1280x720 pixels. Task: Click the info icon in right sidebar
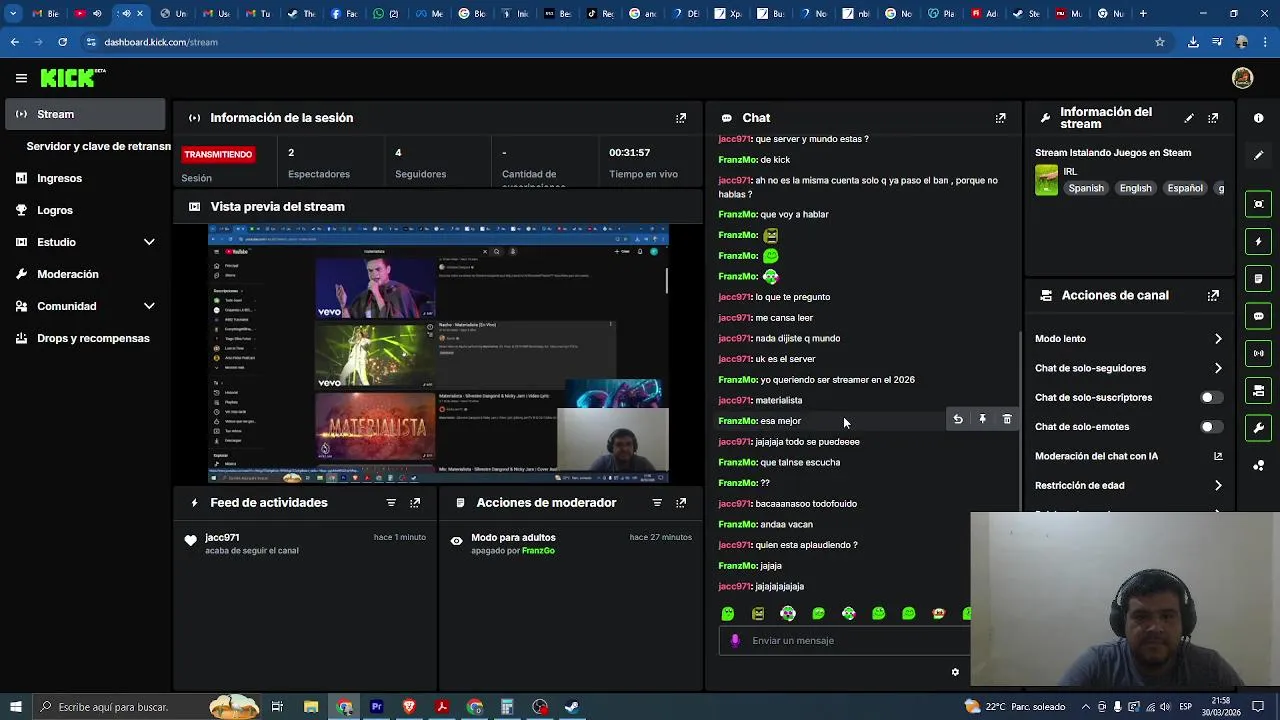click(1259, 118)
